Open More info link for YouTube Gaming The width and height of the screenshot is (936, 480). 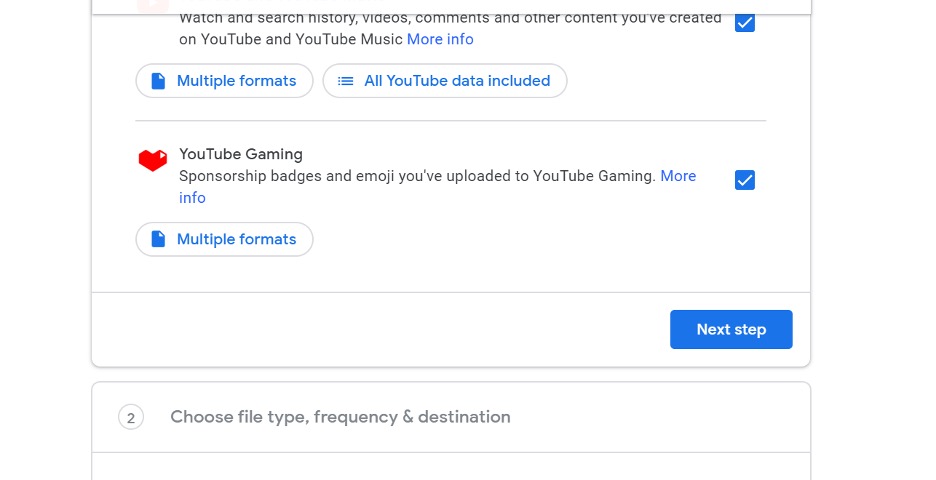coord(678,176)
